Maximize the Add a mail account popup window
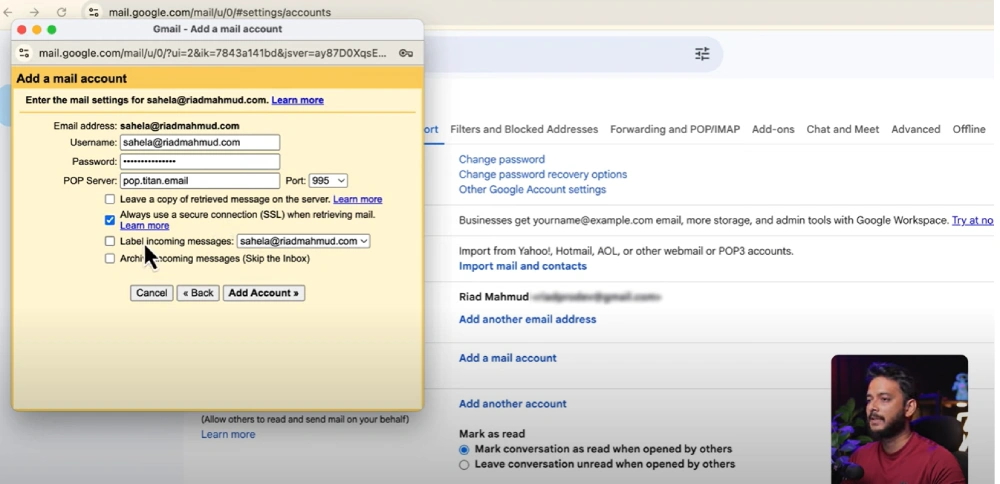Image resolution: width=1000 pixels, height=484 pixels. pyautogui.click(x=52, y=29)
